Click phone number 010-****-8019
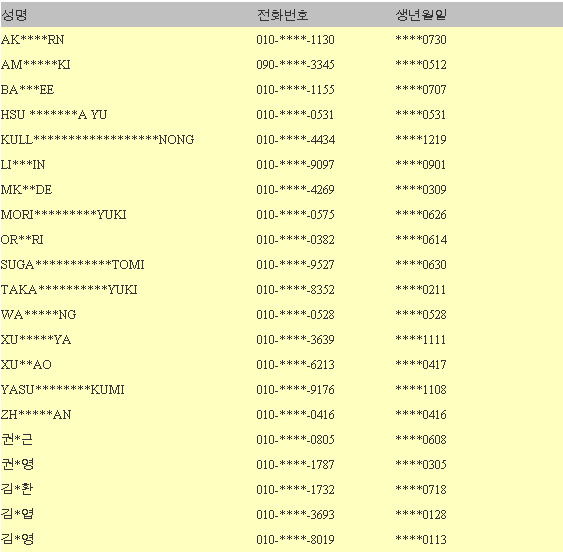 (x=296, y=539)
